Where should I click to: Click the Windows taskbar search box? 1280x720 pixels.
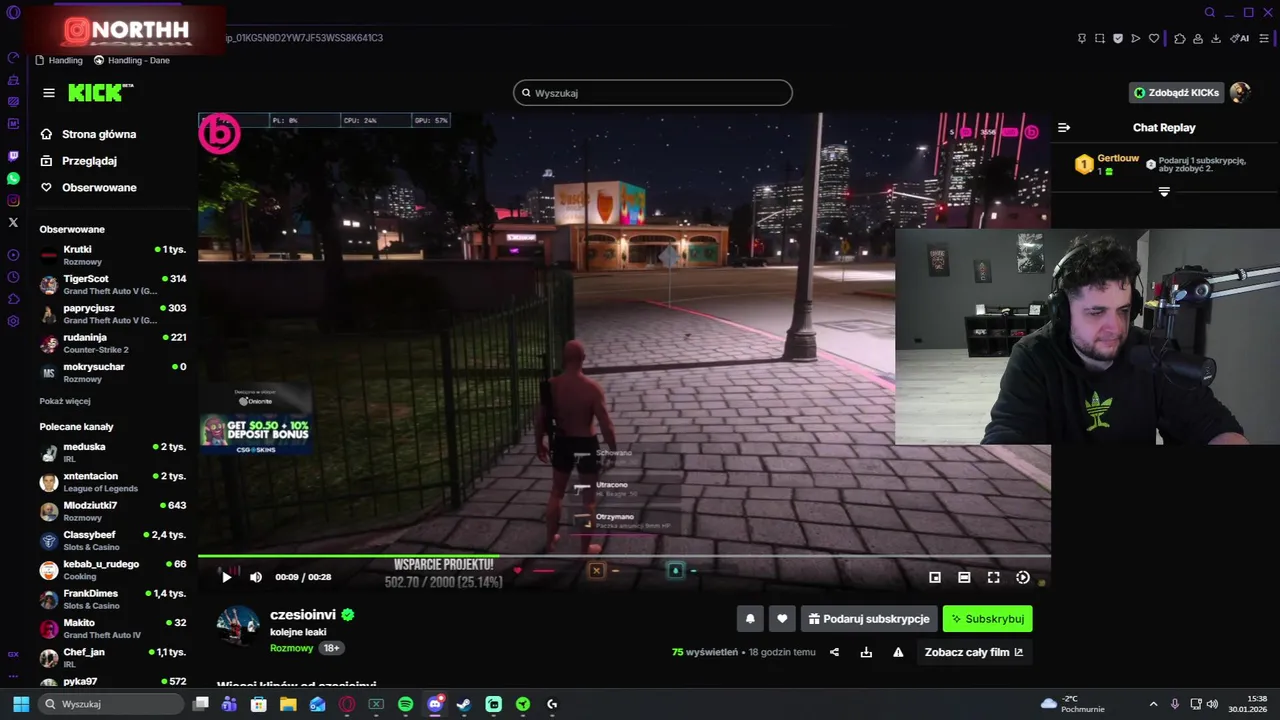coord(112,704)
